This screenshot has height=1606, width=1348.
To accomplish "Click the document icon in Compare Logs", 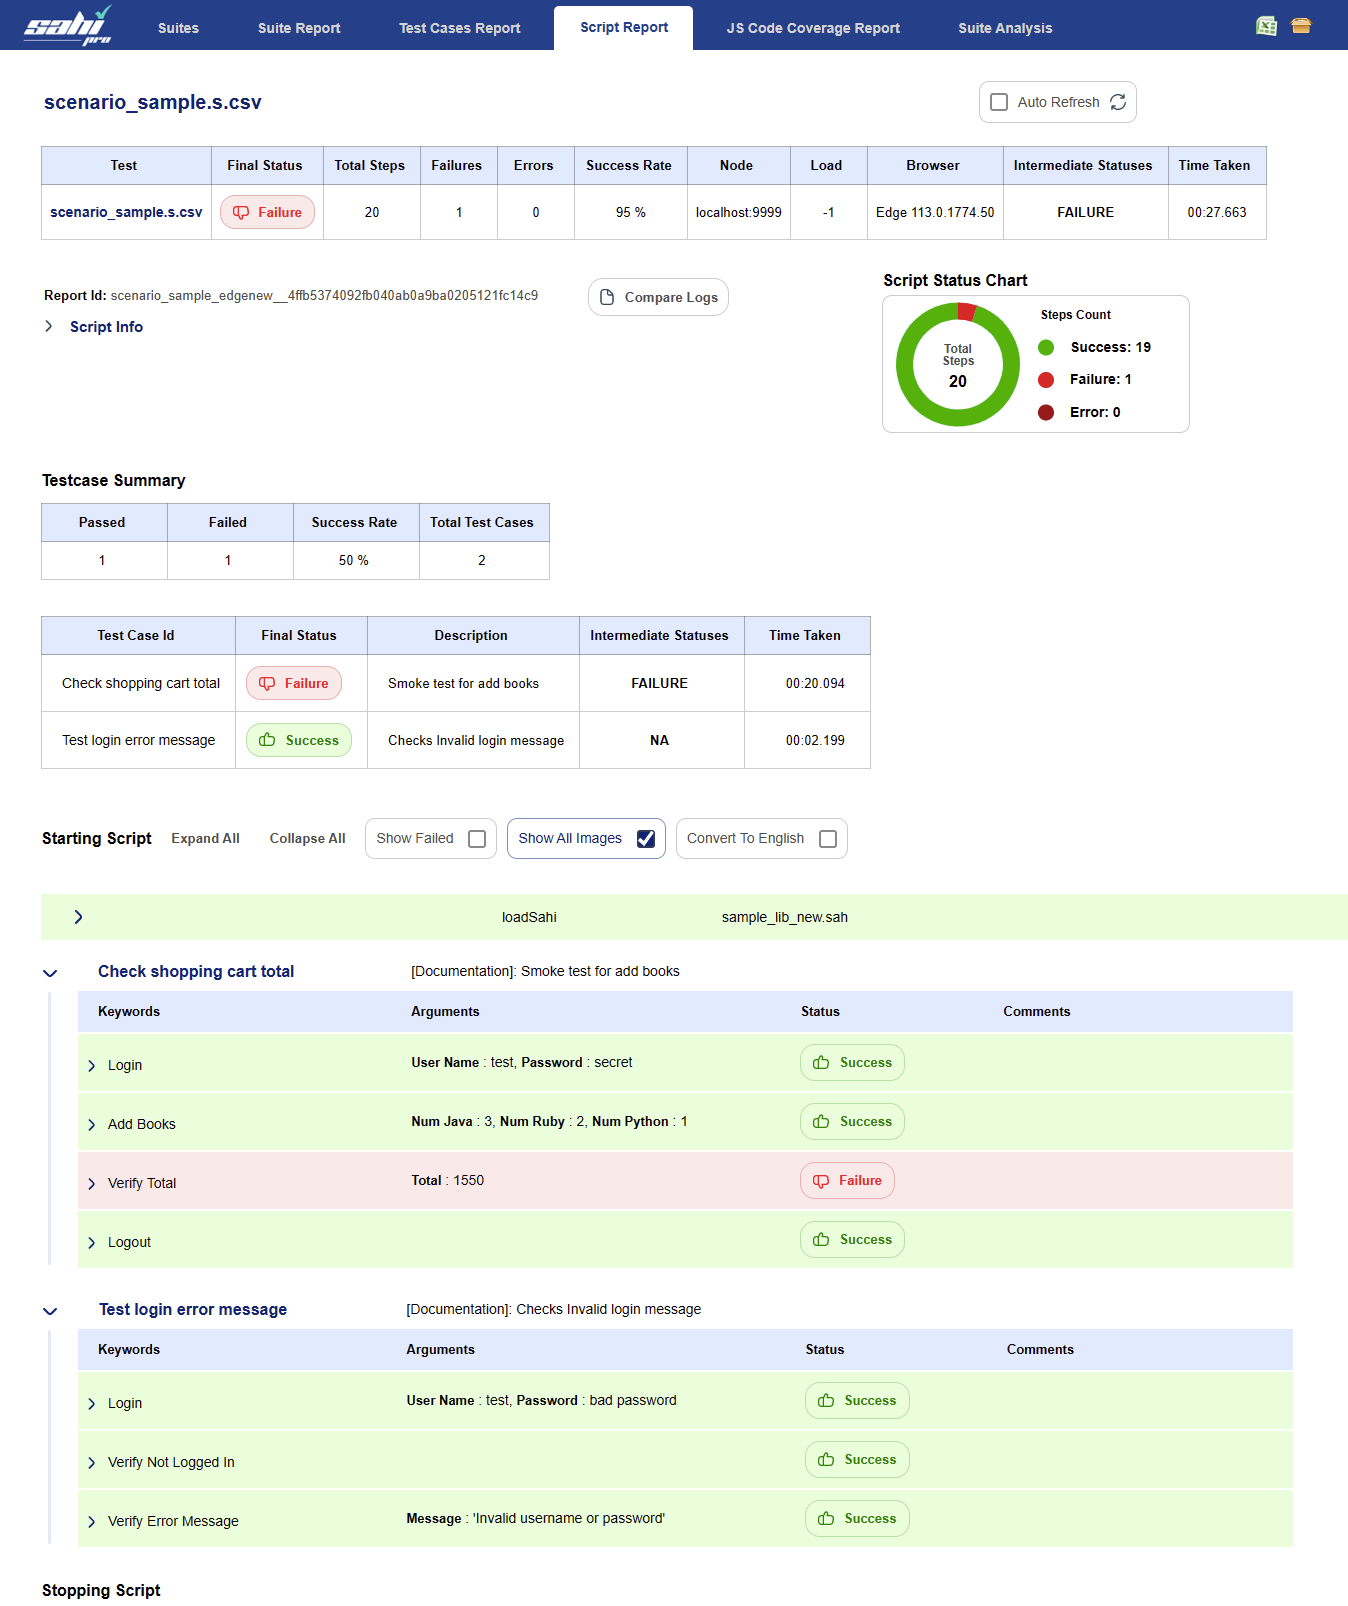I will point(607,297).
